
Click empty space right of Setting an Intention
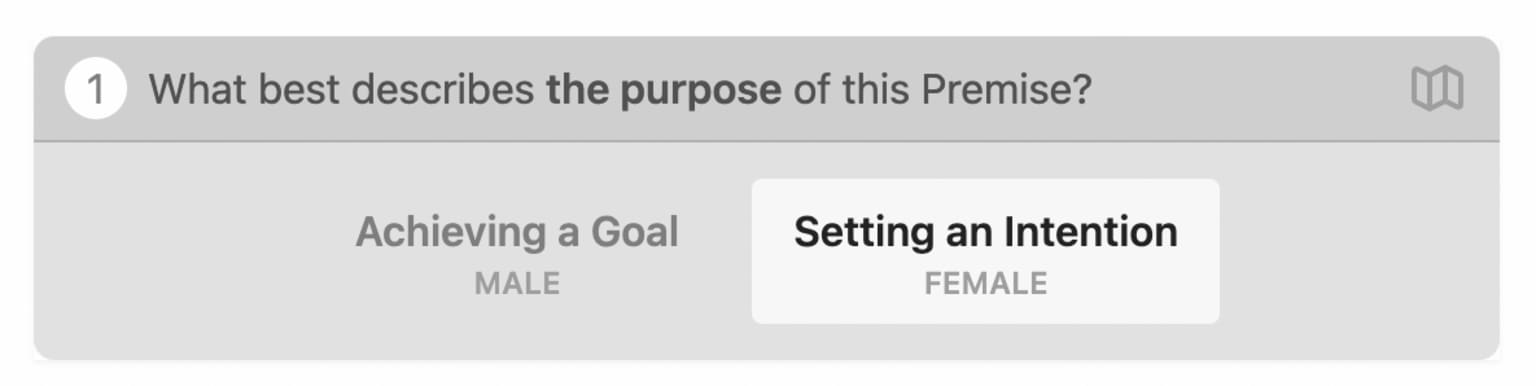[x=1359, y=251]
